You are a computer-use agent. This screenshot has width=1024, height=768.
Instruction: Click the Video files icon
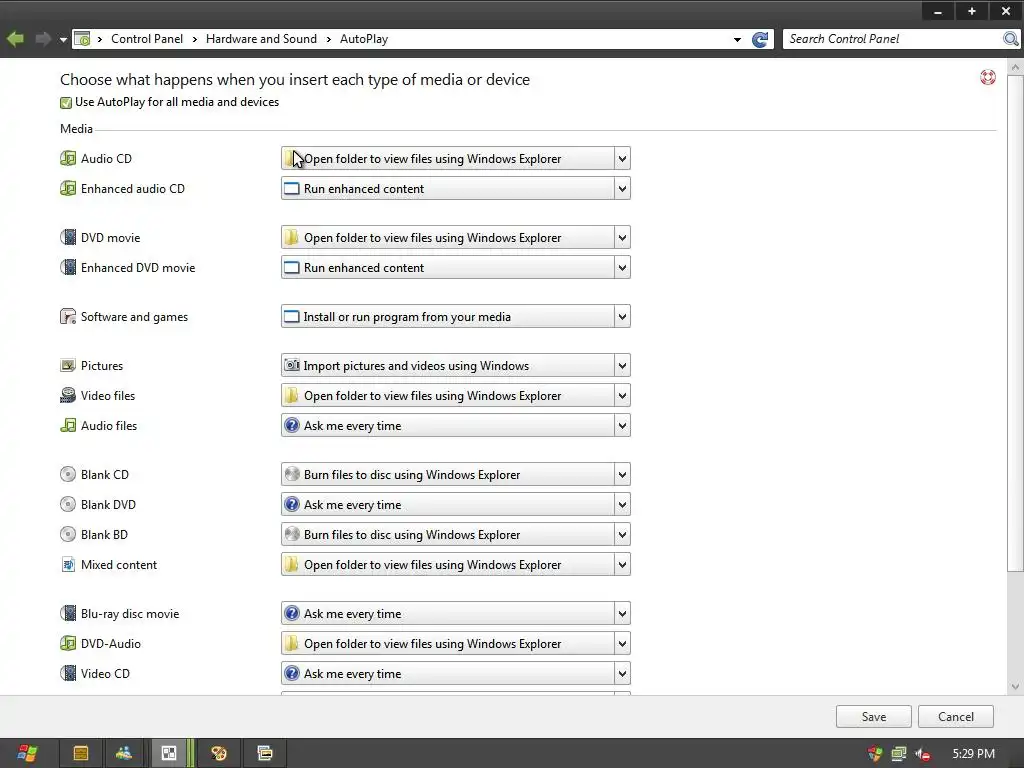pos(68,396)
